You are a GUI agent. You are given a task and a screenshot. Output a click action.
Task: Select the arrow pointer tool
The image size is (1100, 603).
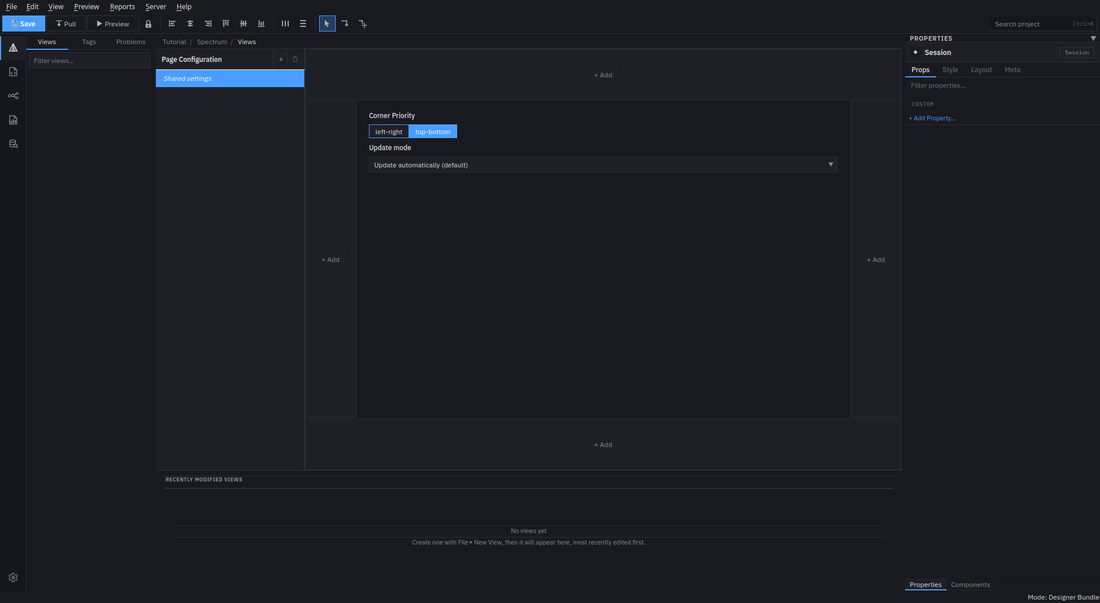click(x=327, y=24)
